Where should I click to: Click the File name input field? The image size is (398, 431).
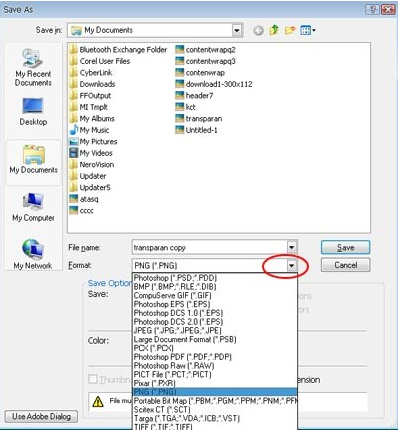pyautogui.click(x=210, y=248)
